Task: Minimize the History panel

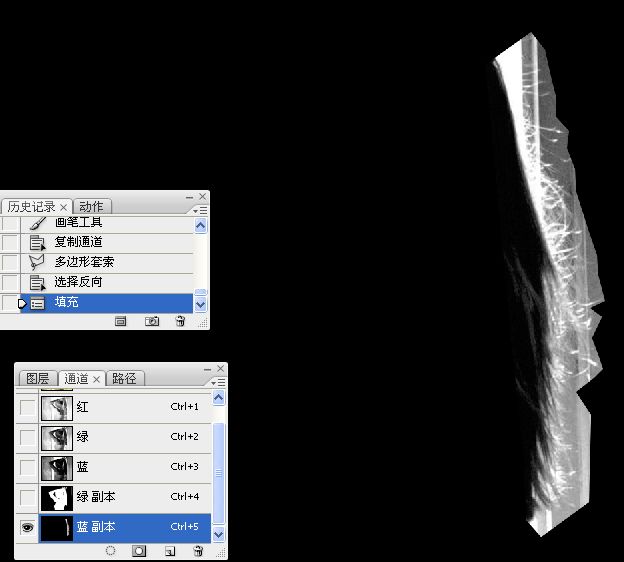Action: tap(189, 197)
